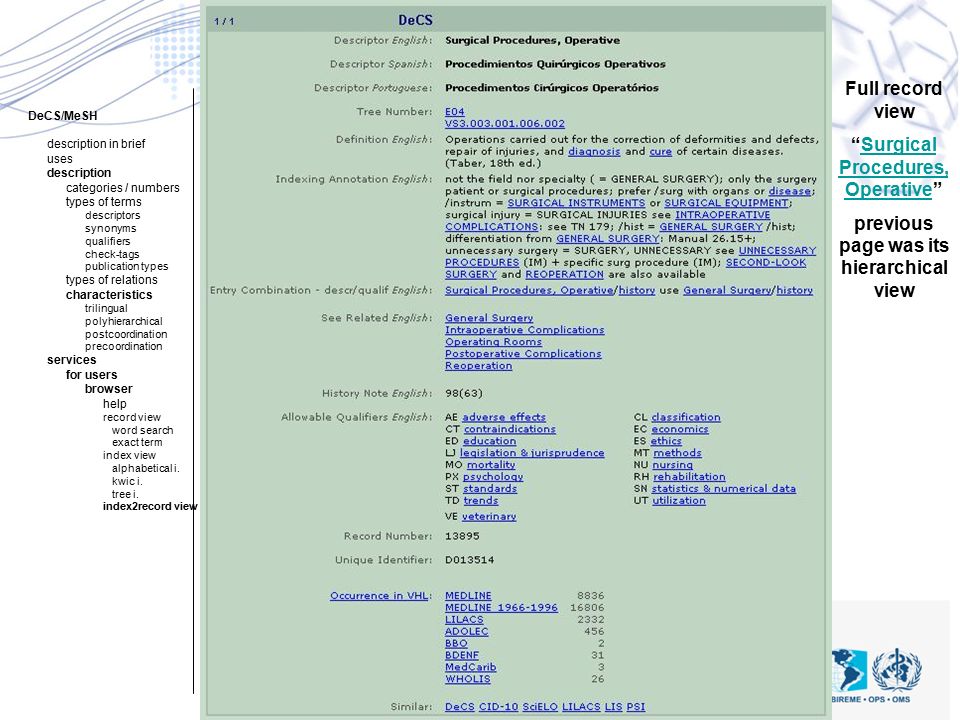Open MEDLINE 1966-1996 occurrence link

pyautogui.click(x=501, y=607)
